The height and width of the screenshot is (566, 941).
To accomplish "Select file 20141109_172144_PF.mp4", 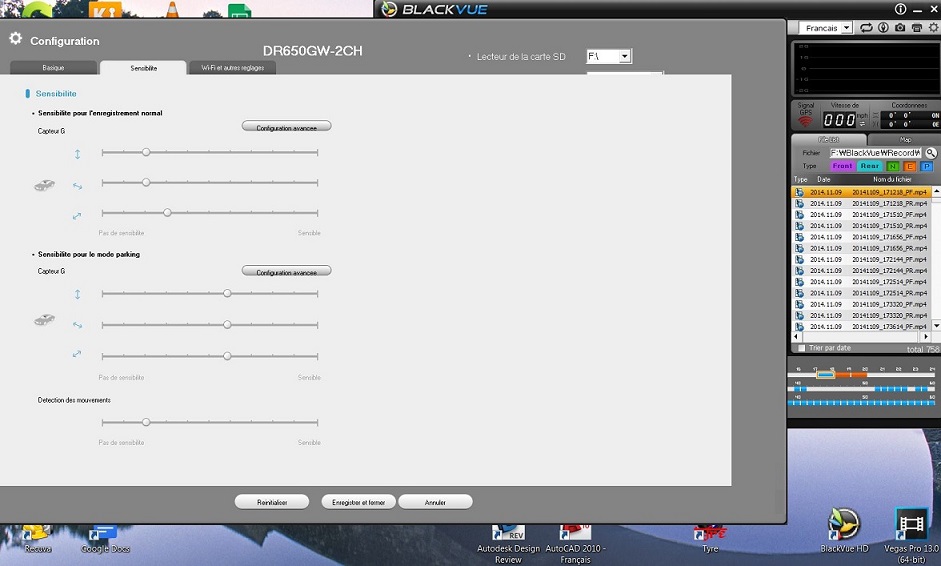I will (862, 259).
